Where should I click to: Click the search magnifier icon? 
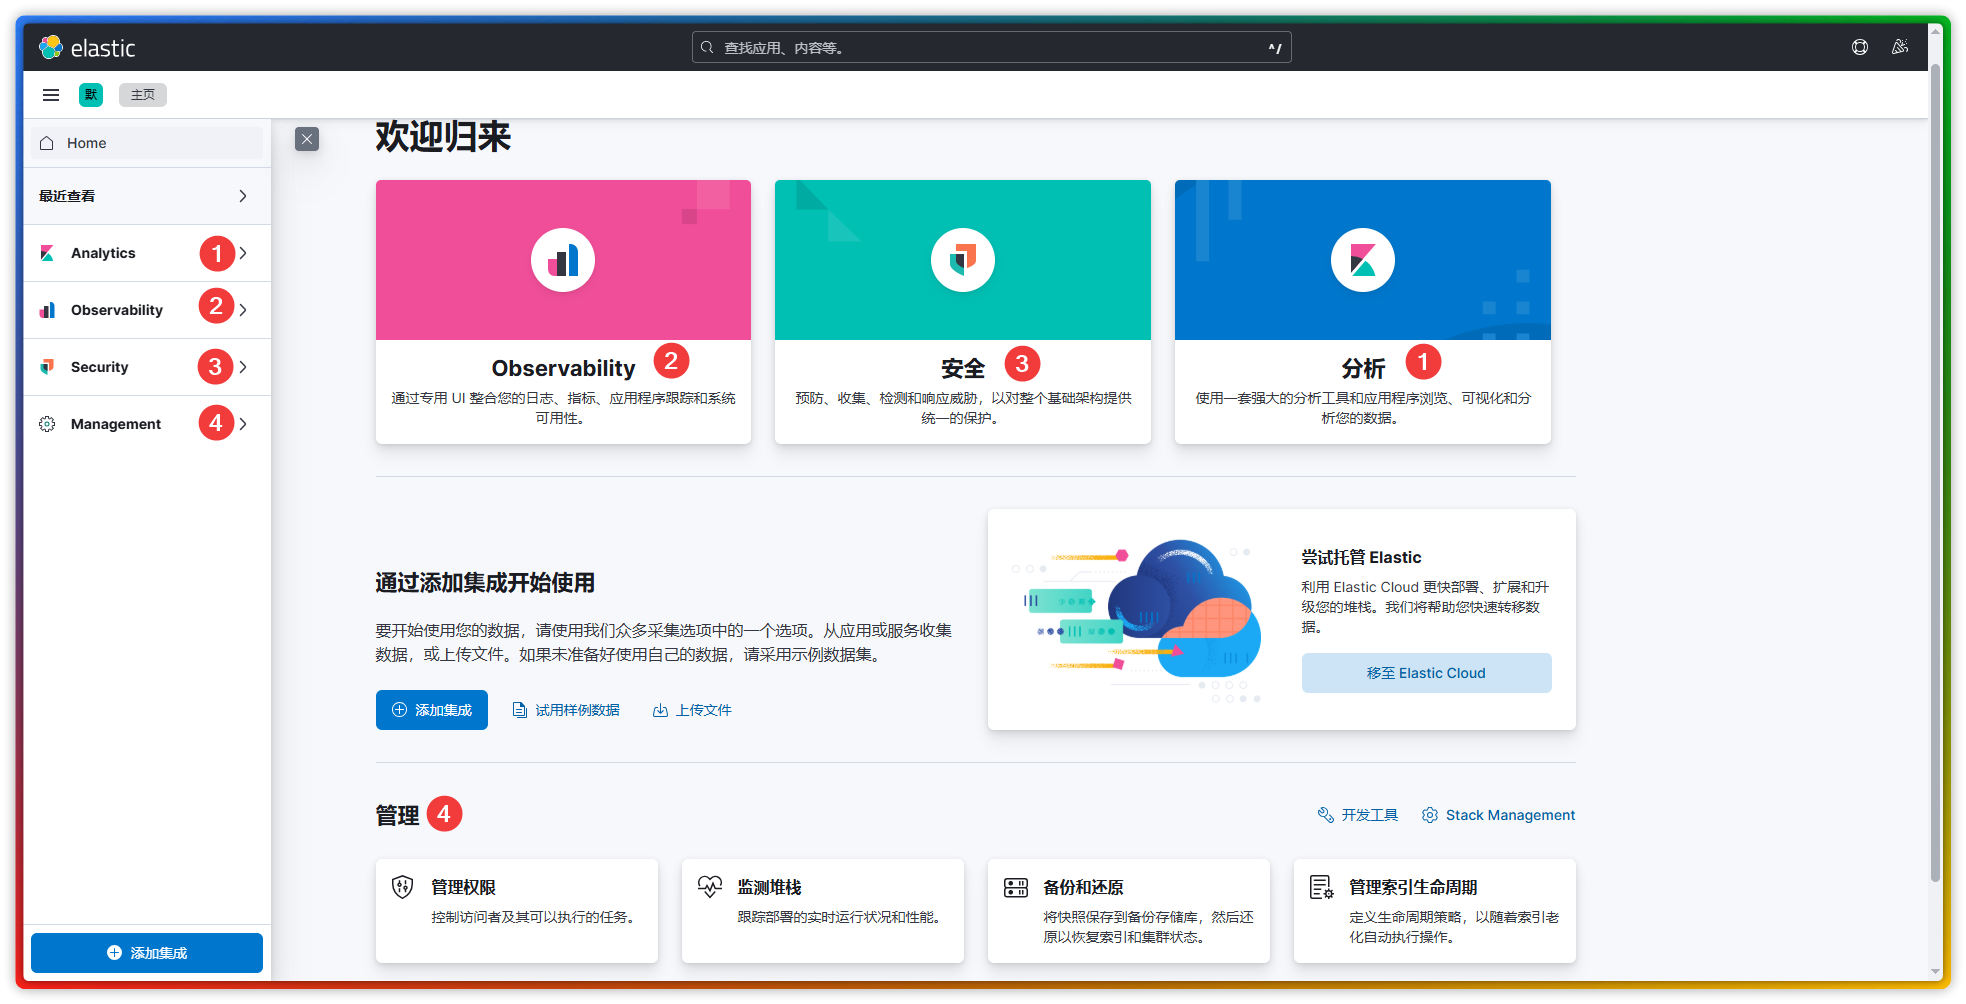pyautogui.click(x=707, y=47)
